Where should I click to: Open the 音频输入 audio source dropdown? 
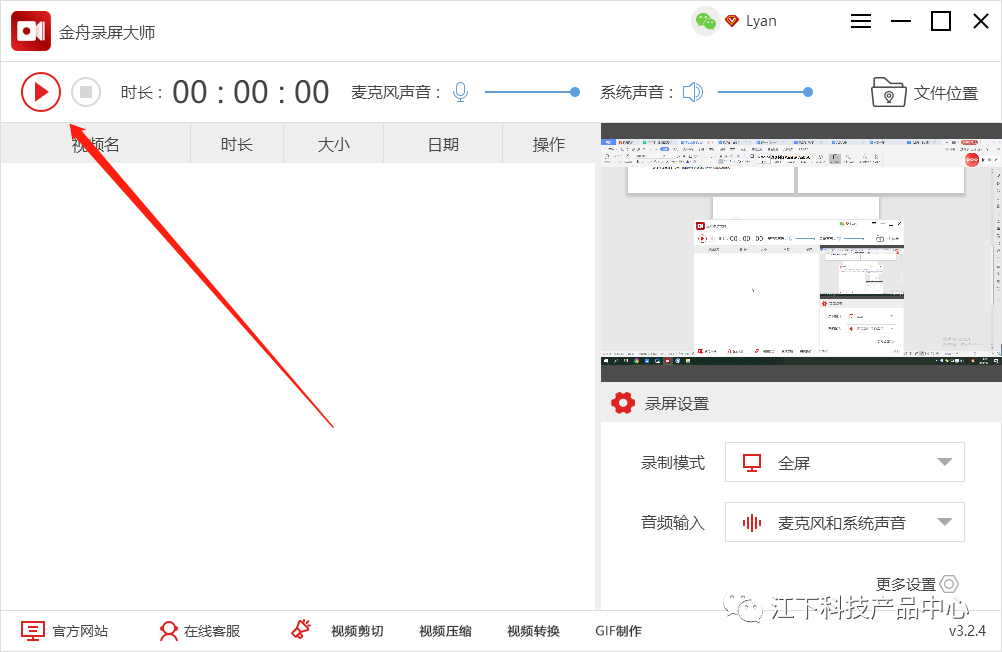(844, 522)
